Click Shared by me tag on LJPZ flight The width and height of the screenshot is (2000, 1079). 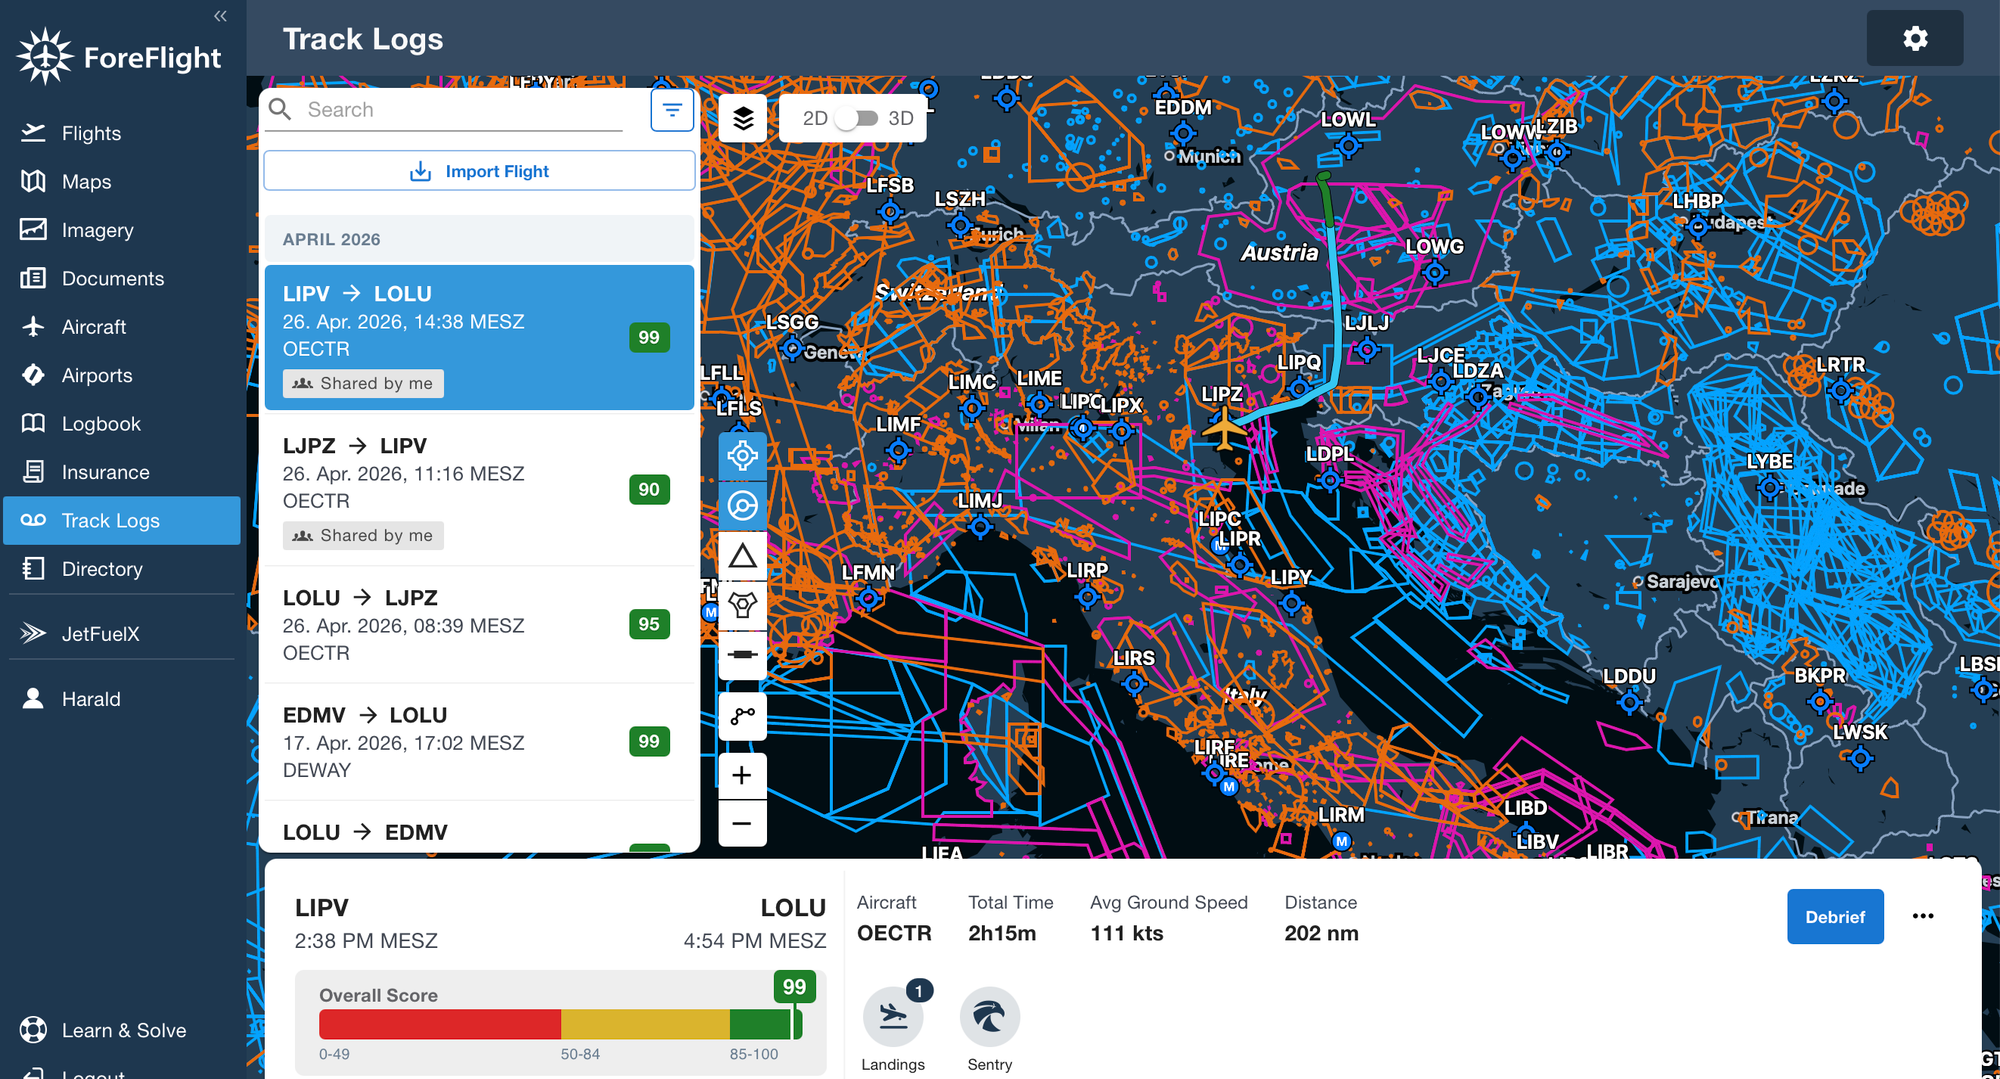363,535
